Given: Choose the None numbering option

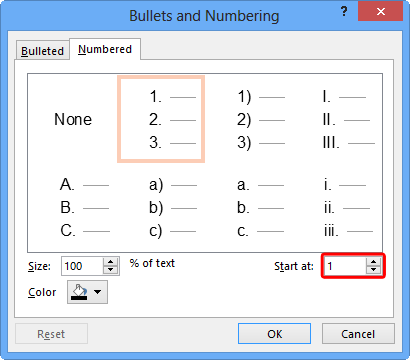Looking at the screenshot, I should pyautogui.click(x=73, y=119).
